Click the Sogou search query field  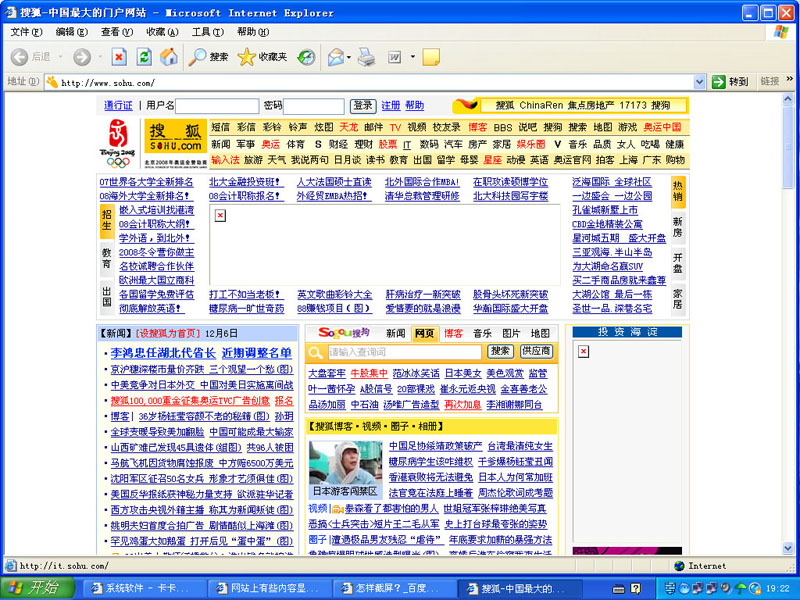pos(405,352)
